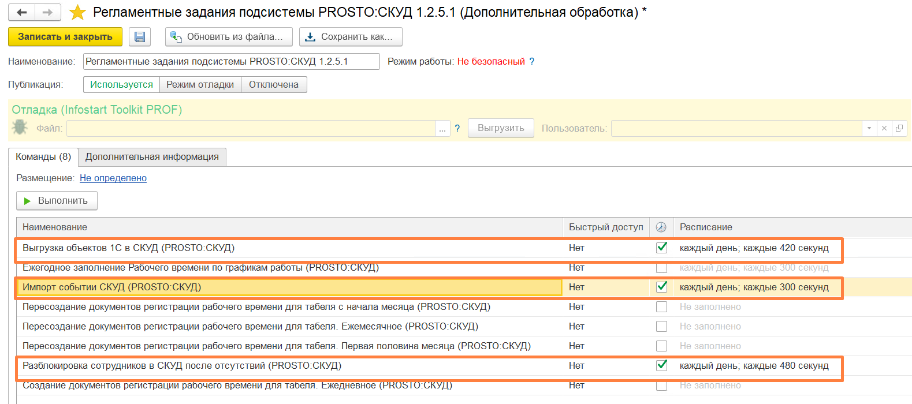This screenshot has width=912, height=404.
Task: Open file chooser ellipsis button for Файл
Action: tap(443, 128)
